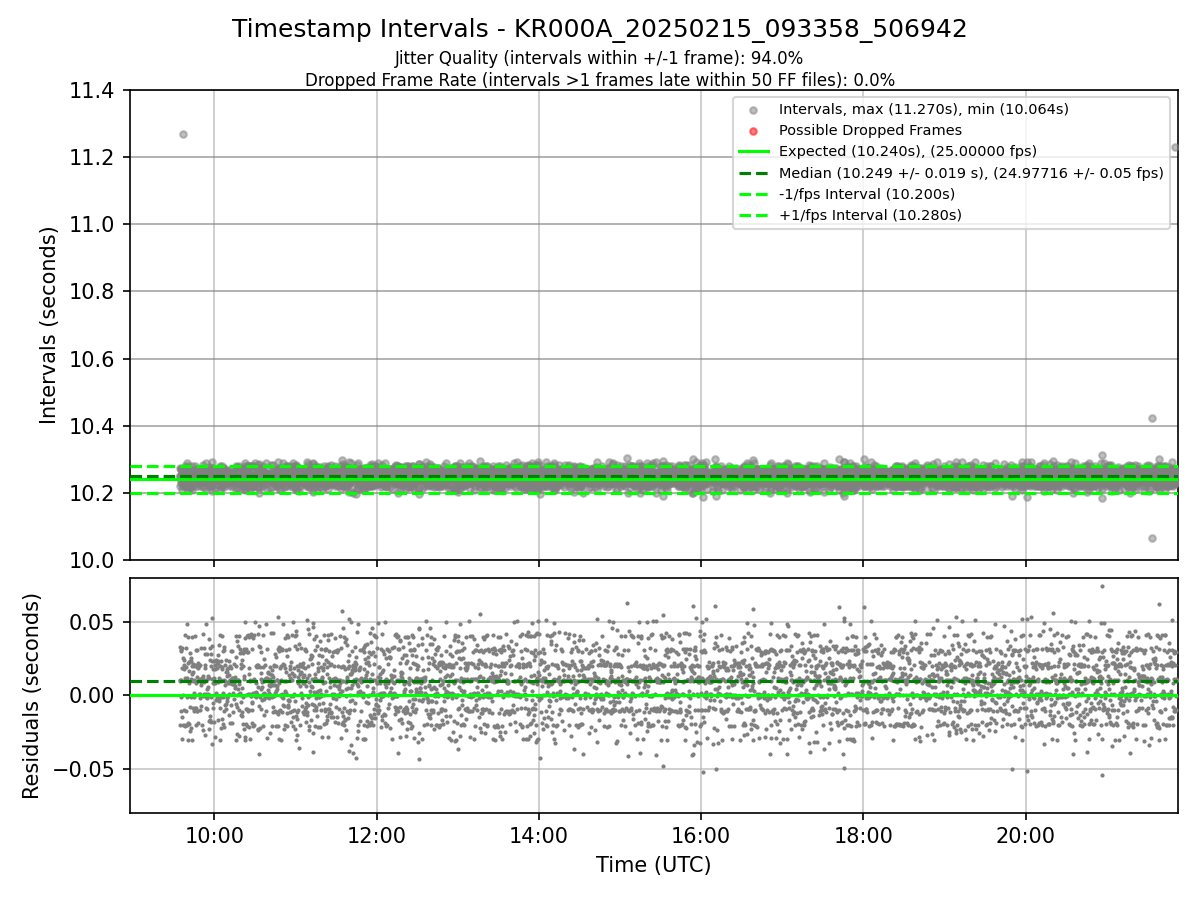Click the +1/fps Interval dashed legend sample
The width and height of the screenshot is (1200, 900).
[x=754, y=215]
